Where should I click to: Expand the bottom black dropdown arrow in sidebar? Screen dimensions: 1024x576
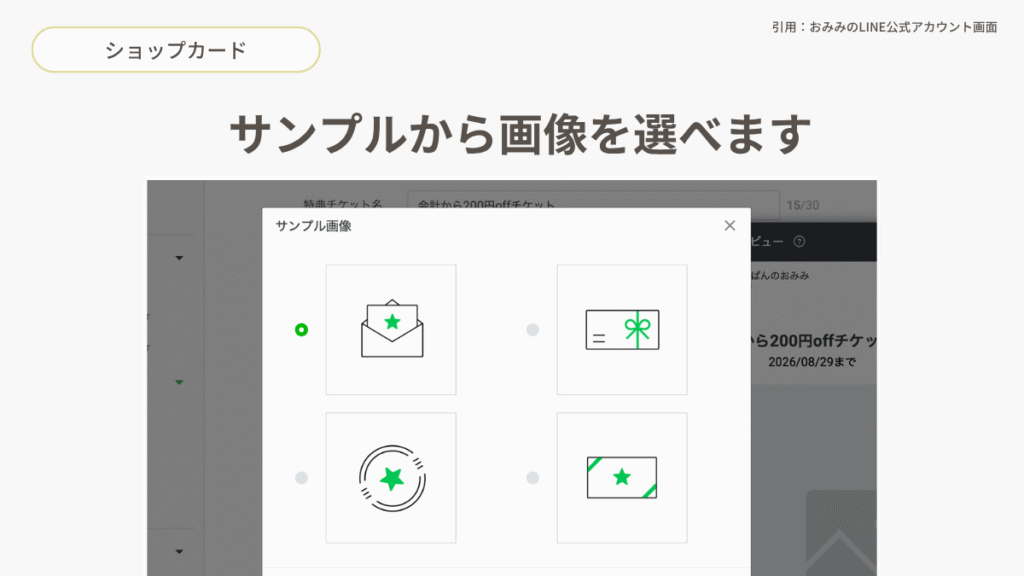click(179, 550)
